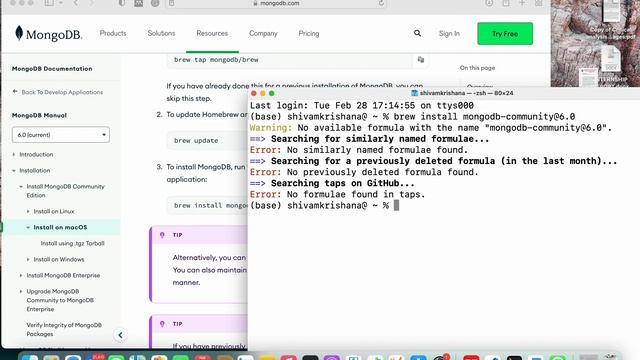Open the Safari privacy shield icon
This screenshot has width=640, height=360.
click(122, 3)
